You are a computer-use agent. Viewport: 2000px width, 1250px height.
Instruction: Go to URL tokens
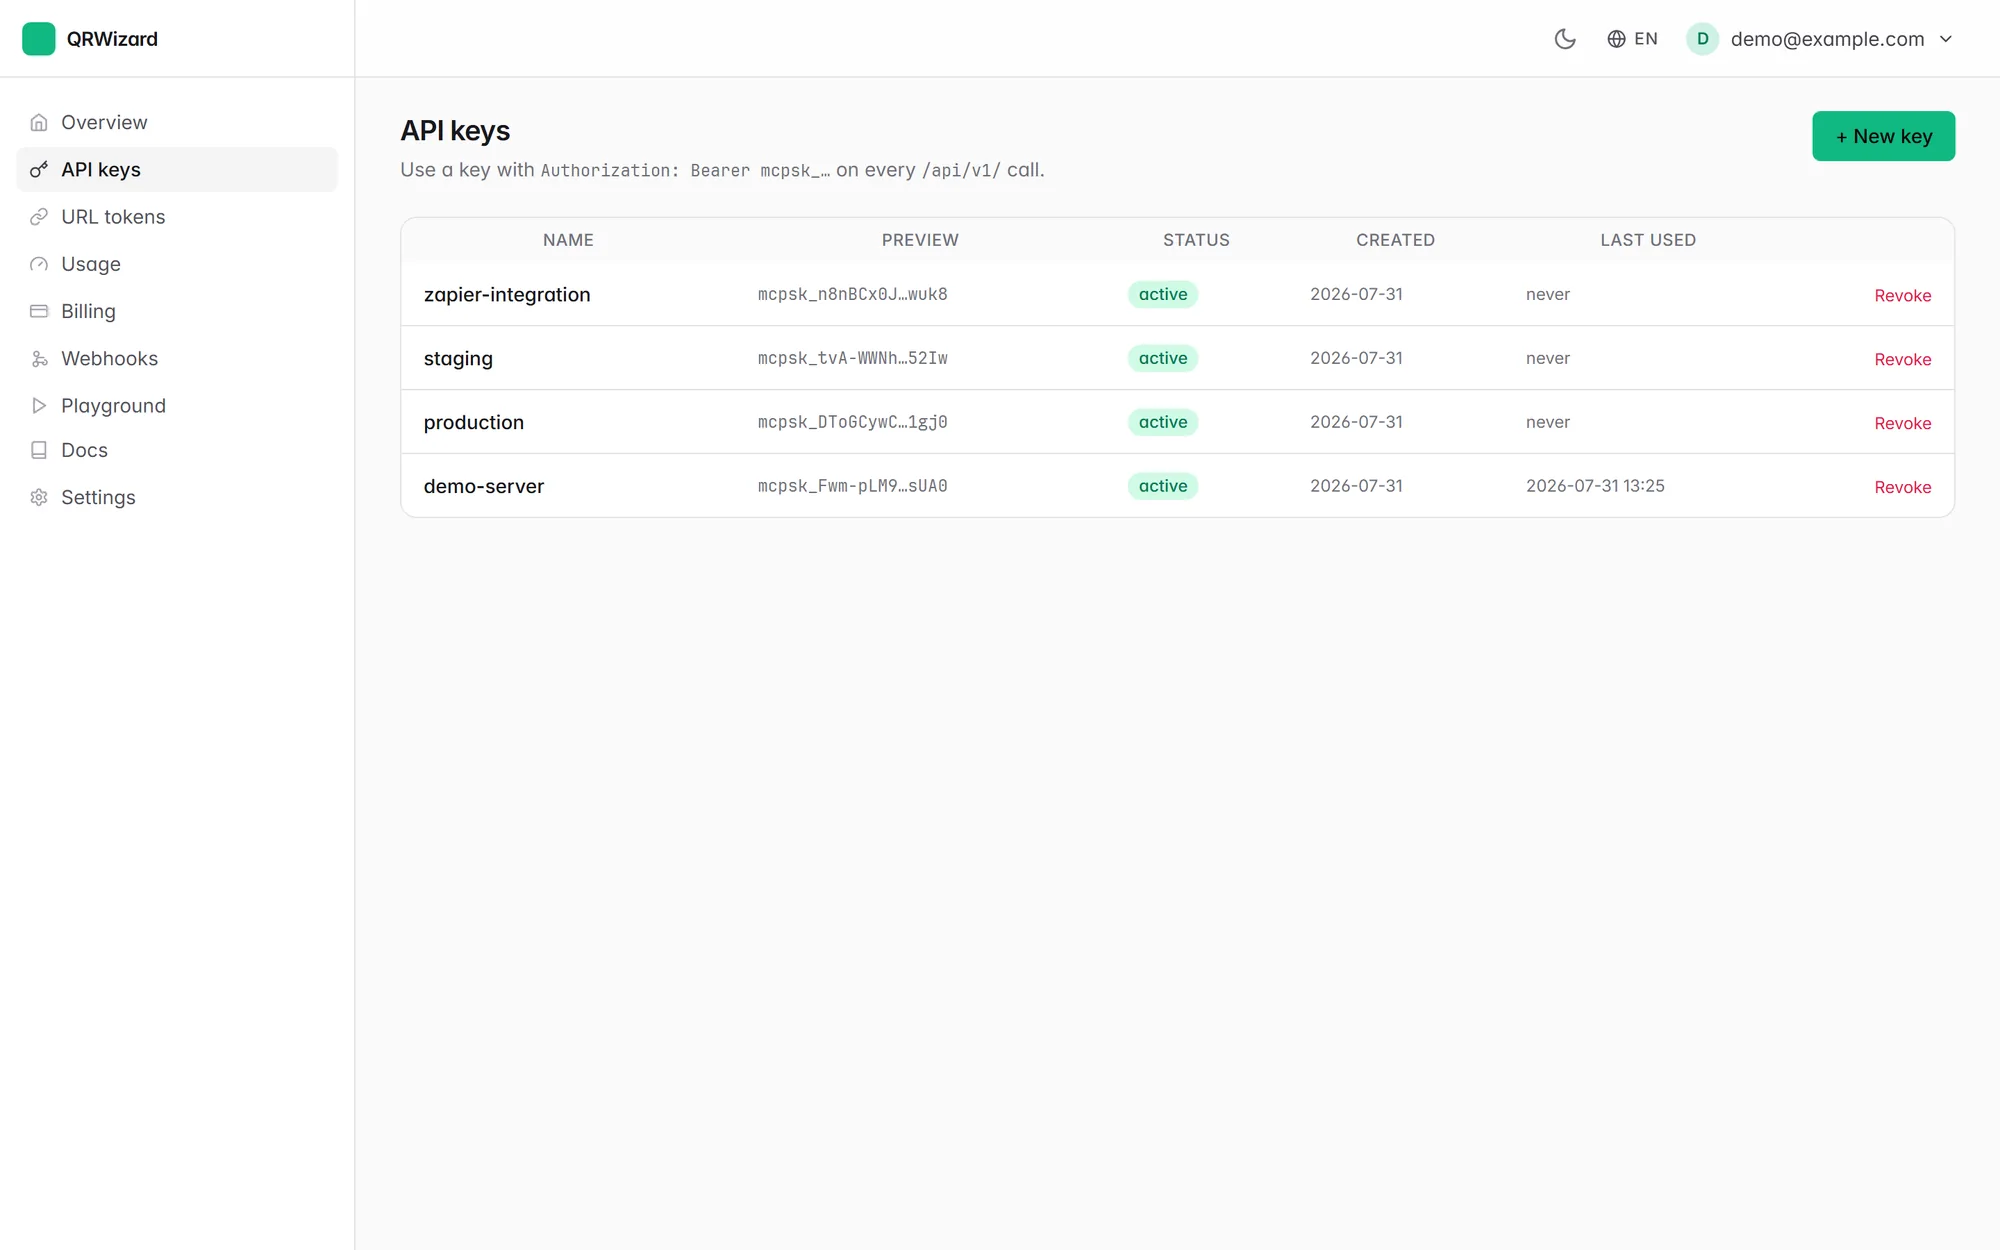click(177, 217)
